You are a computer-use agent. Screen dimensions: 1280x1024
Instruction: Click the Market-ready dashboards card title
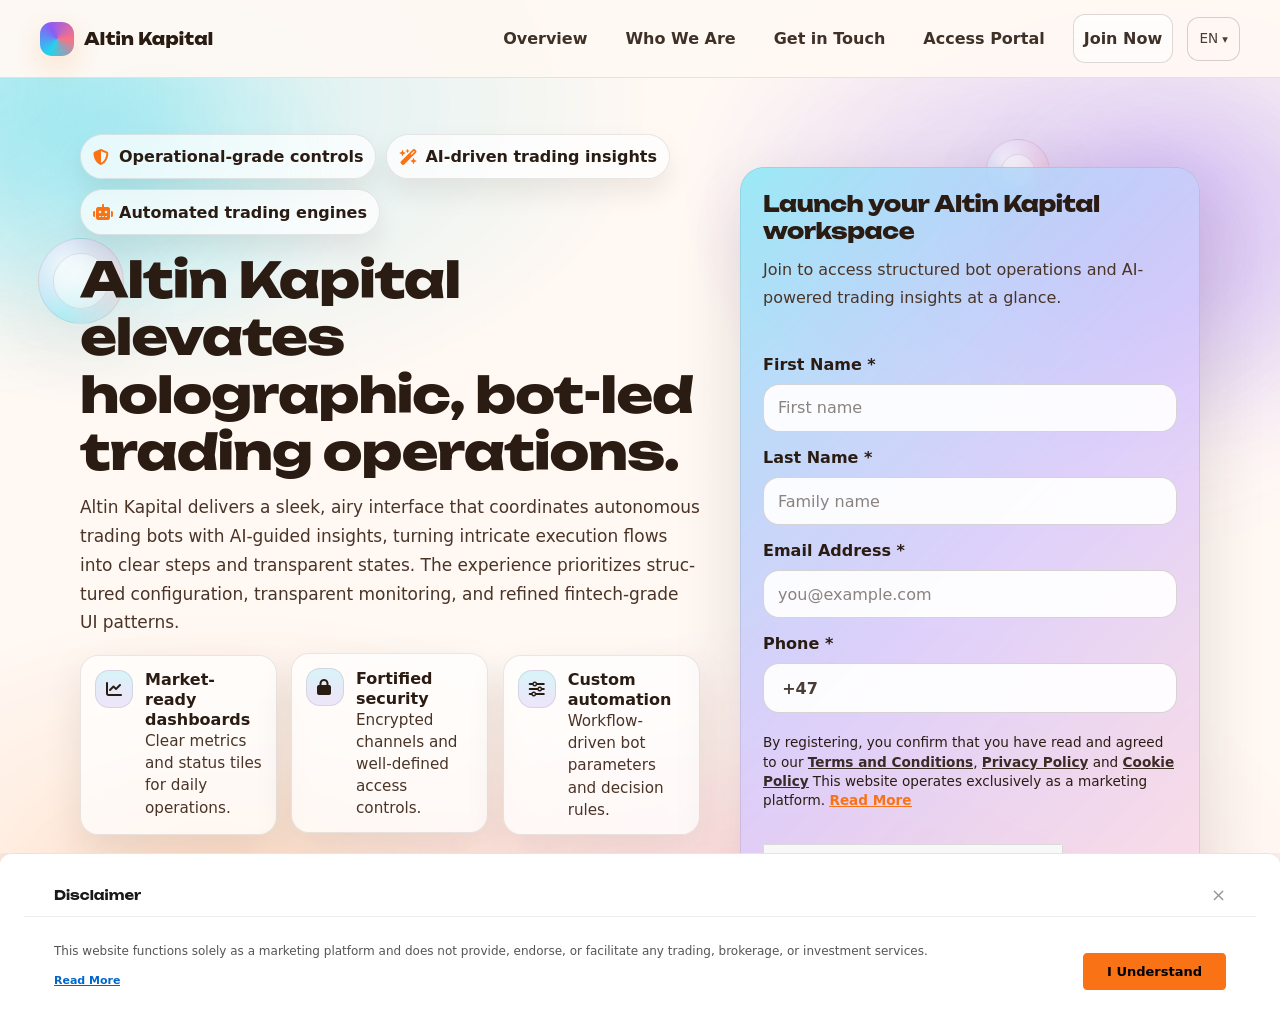tap(197, 699)
